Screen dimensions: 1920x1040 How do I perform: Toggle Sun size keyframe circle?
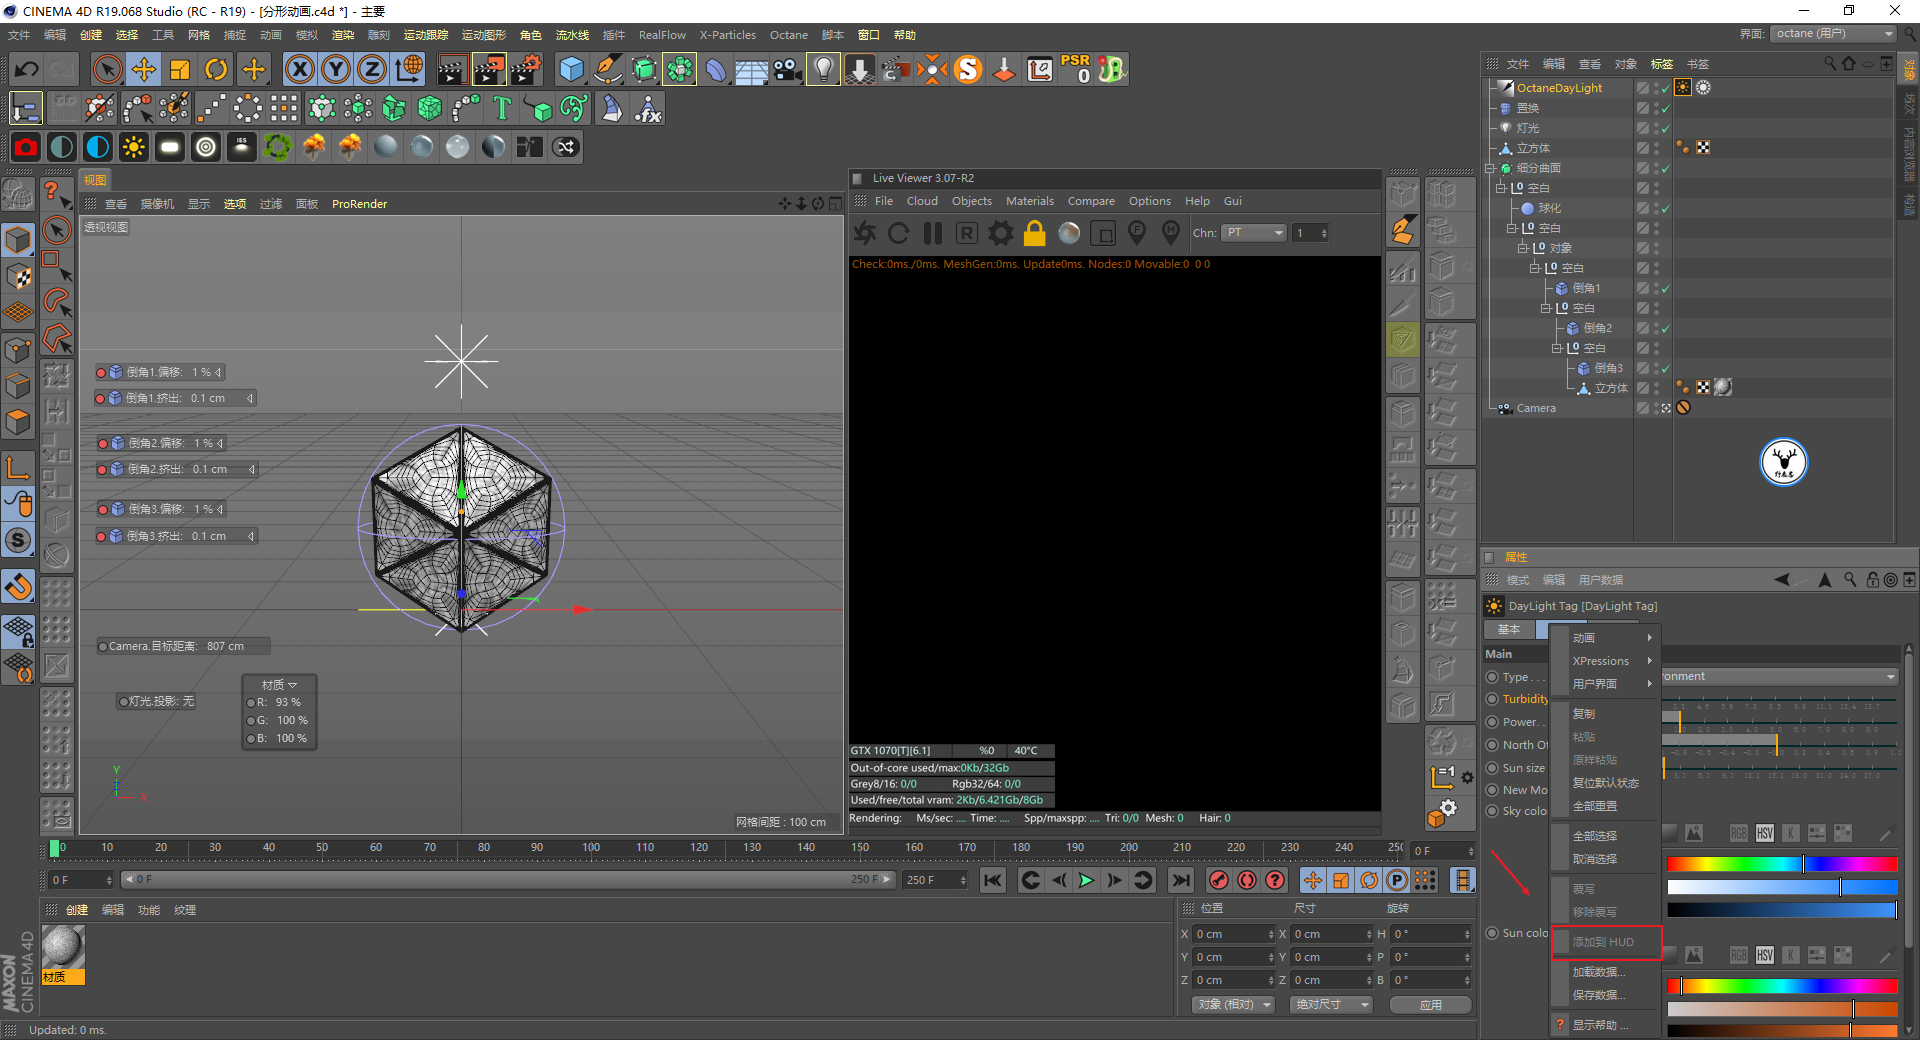click(1492, 768)
